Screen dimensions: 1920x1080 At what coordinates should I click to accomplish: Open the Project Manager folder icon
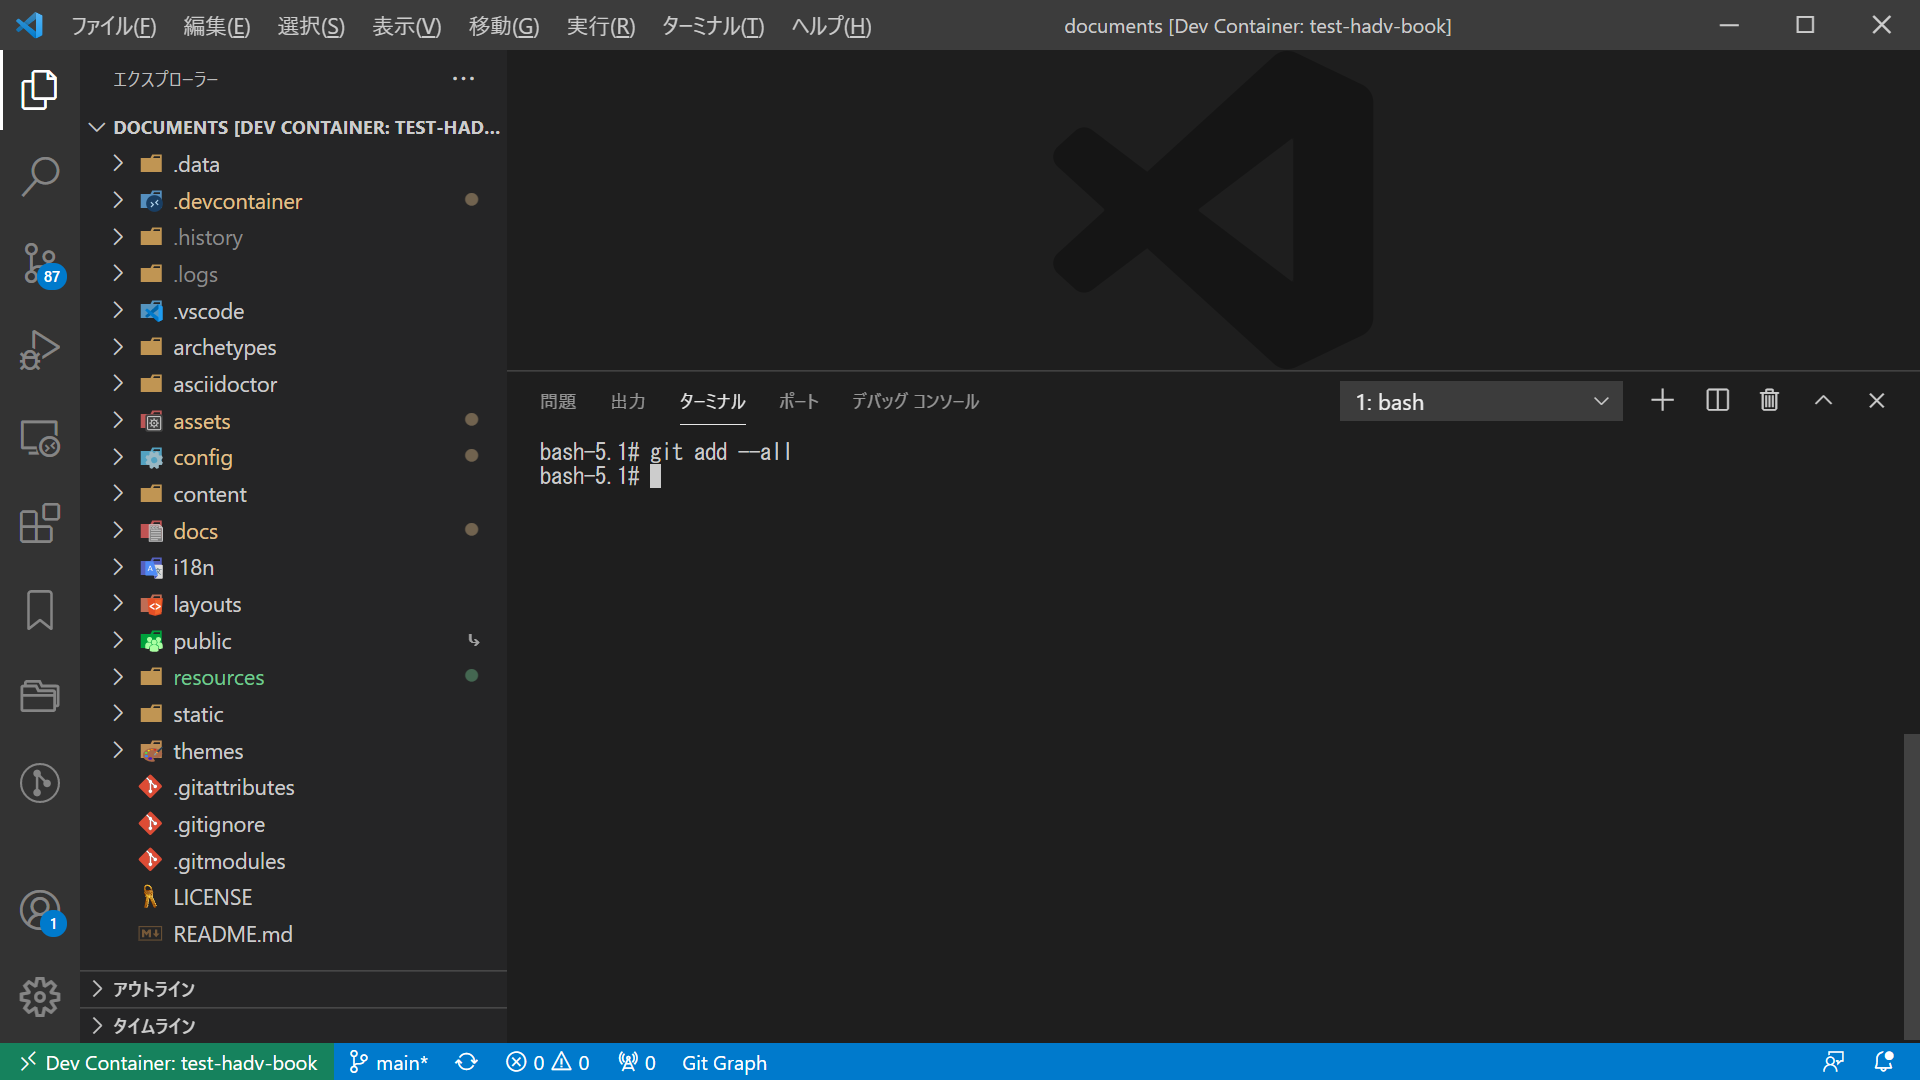[40, 696]
